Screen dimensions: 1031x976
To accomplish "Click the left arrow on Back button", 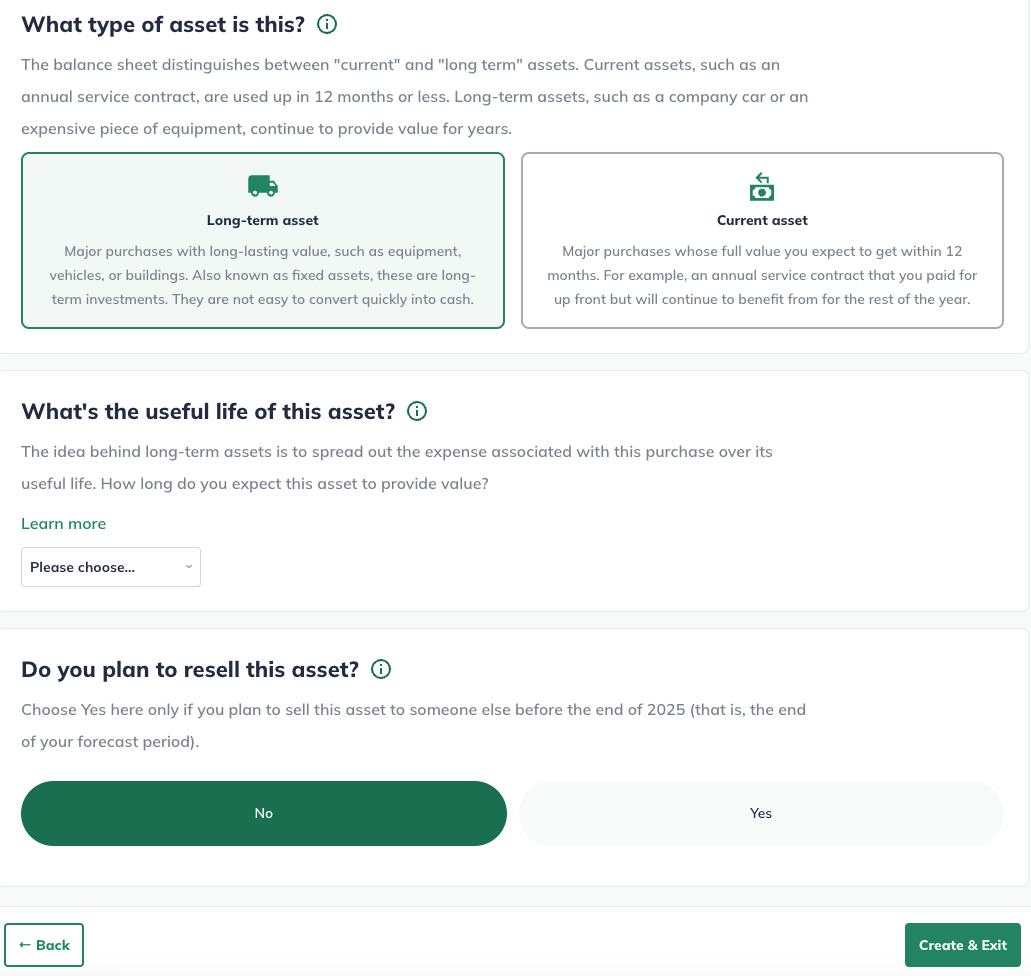I will tap(25, 945).
